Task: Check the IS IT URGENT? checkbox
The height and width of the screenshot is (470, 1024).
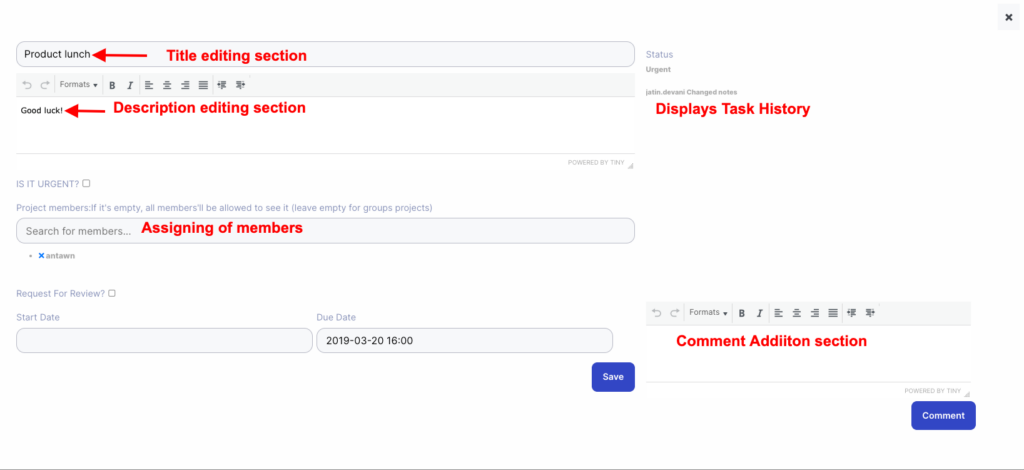Action: pyautogui.click(x=87, y=183)
